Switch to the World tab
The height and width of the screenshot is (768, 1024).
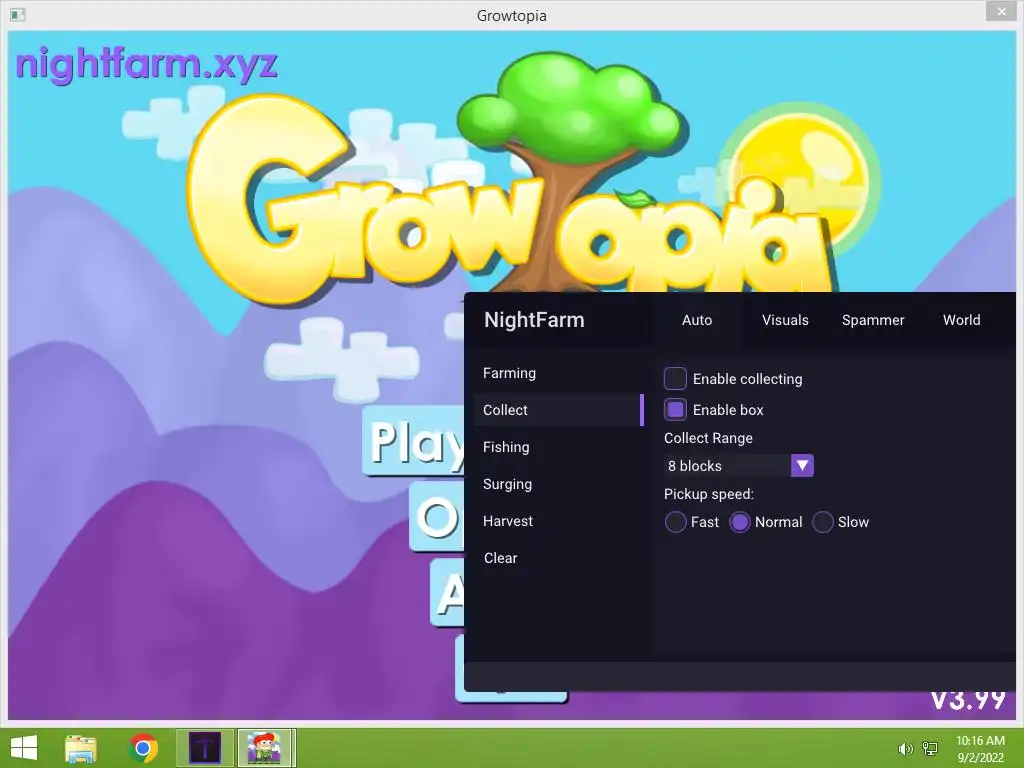961,320
